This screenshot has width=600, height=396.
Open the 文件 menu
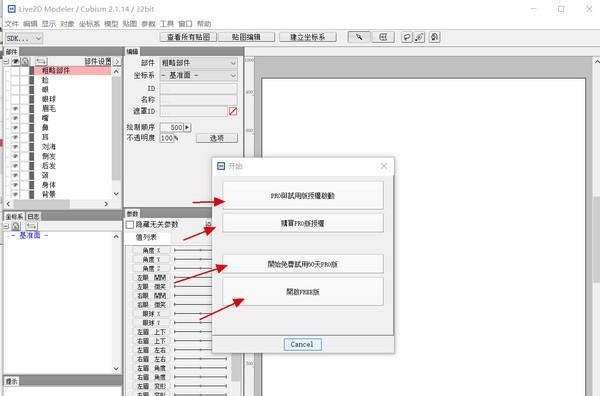(11, 24)
